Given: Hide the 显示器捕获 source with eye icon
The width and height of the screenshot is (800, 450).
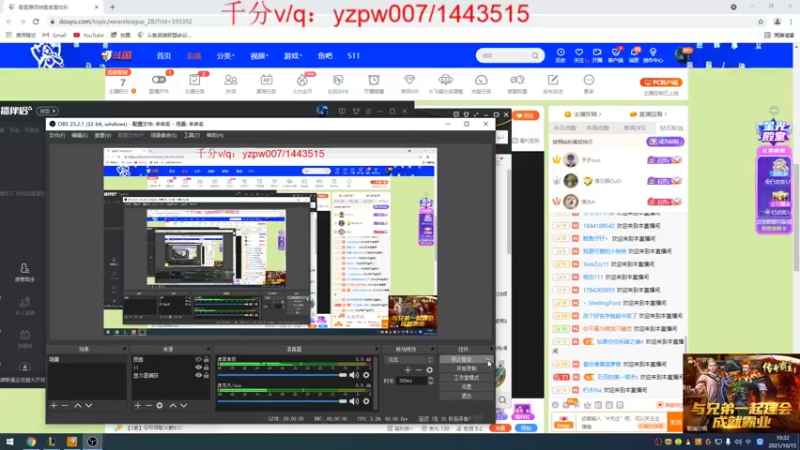Looking at the screenshot, I should pos(198,376).
